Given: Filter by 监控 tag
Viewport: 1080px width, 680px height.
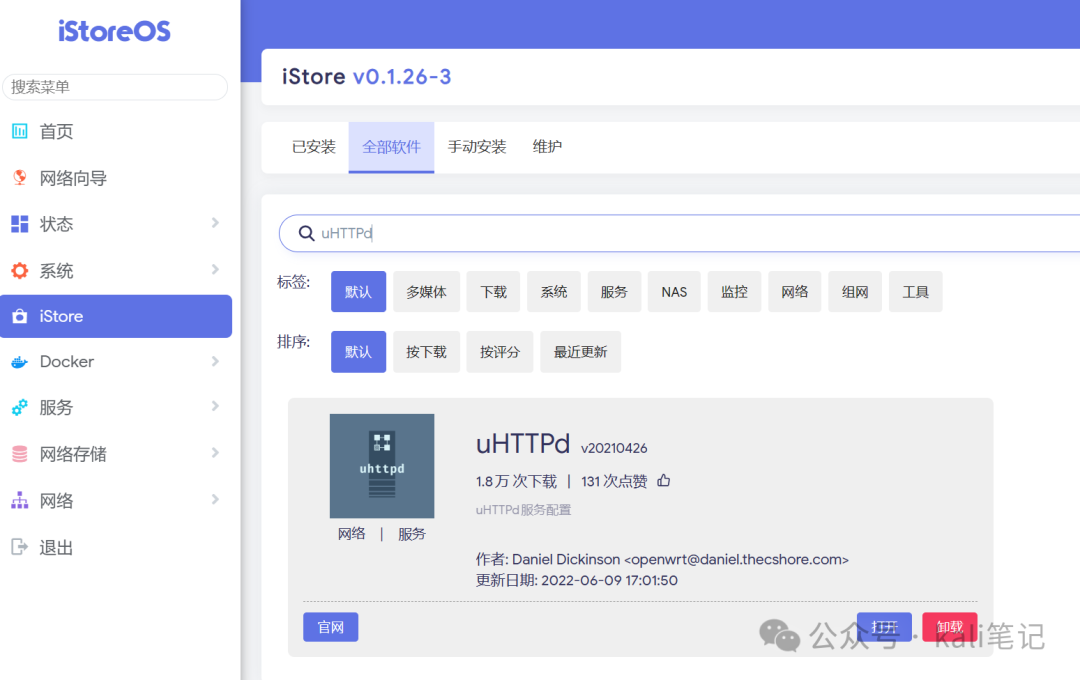Looking at the screenshot, I should (x=734, y=291).
